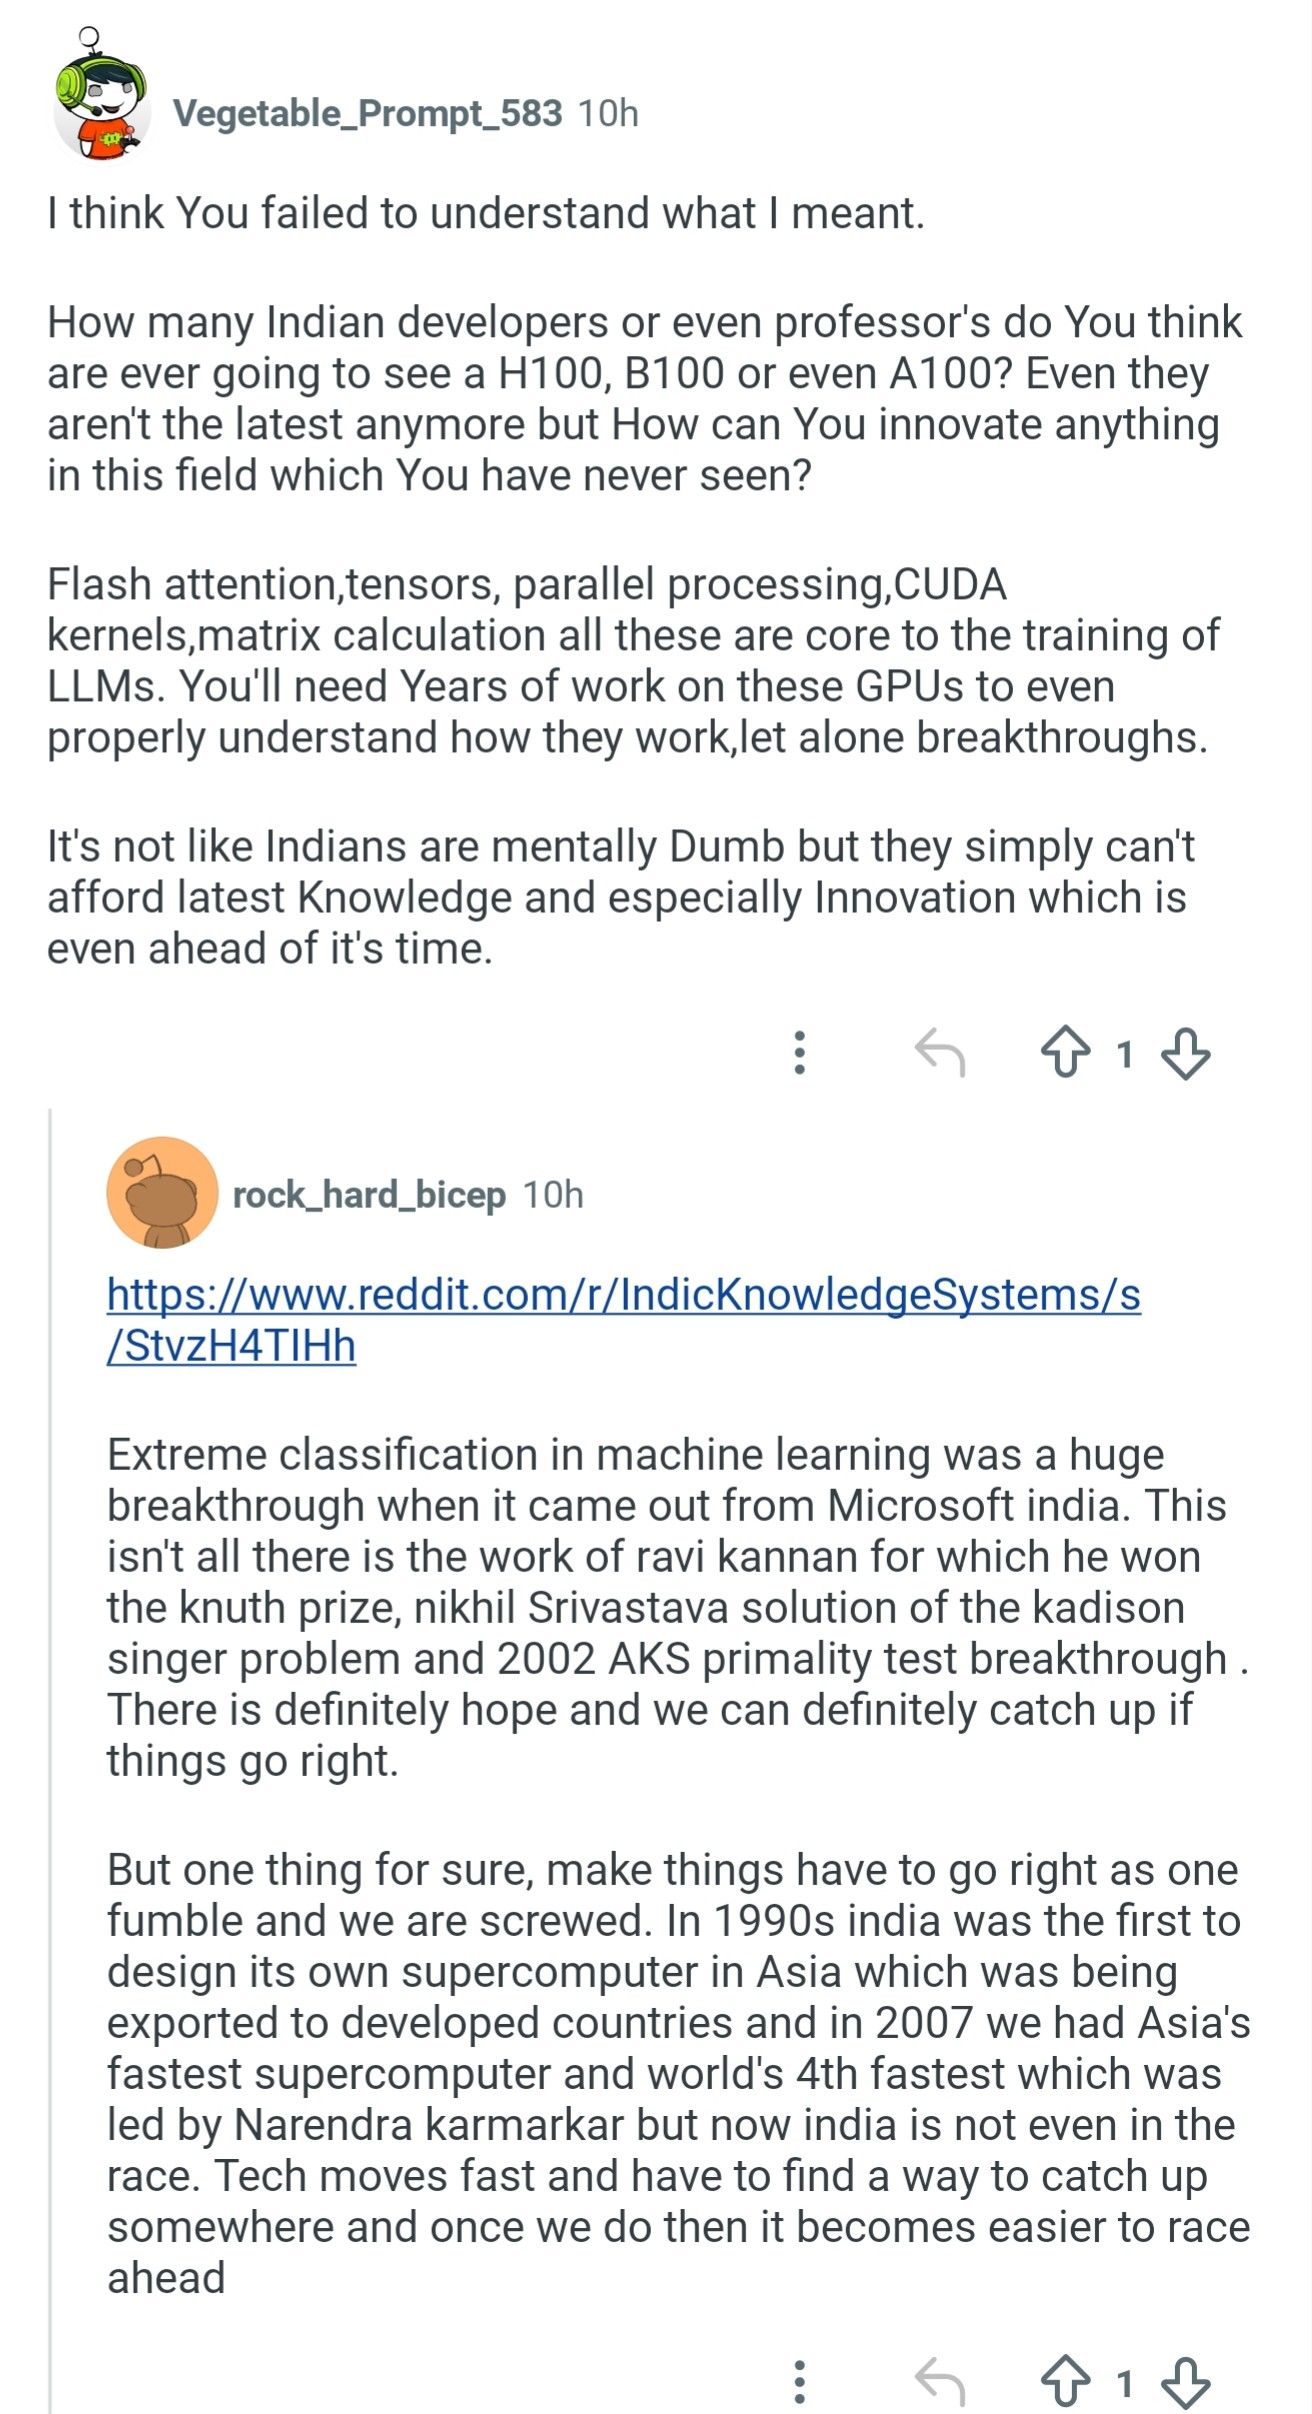Click the vote count on rock_hard_bicep's reply

[x=1125, y=2383]
